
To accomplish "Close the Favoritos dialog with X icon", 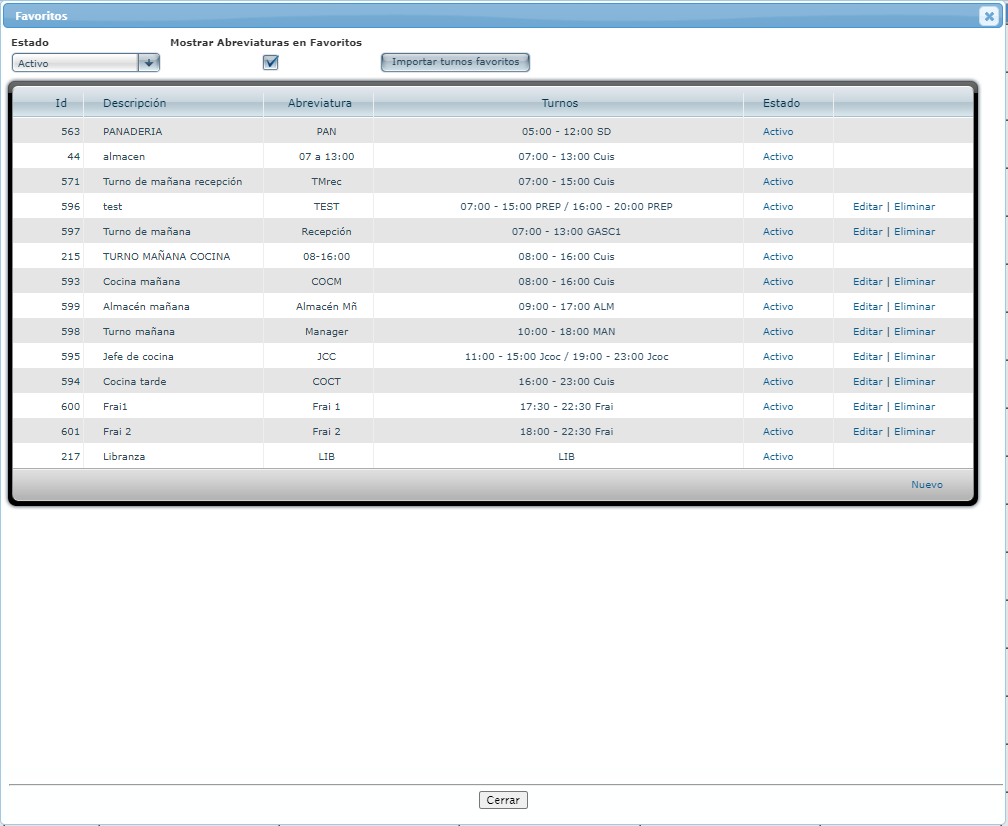I will pos(988,16).
